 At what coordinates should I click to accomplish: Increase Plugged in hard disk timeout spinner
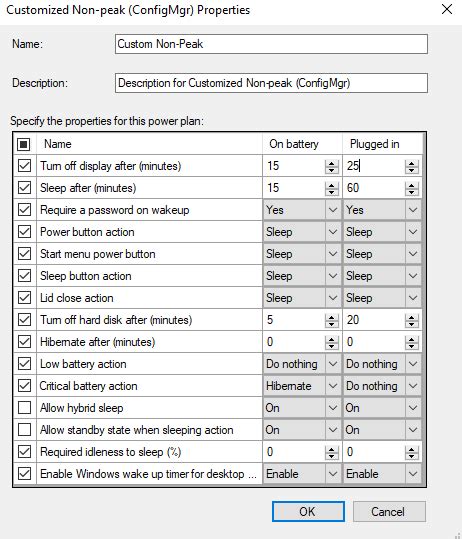(411, 317)
